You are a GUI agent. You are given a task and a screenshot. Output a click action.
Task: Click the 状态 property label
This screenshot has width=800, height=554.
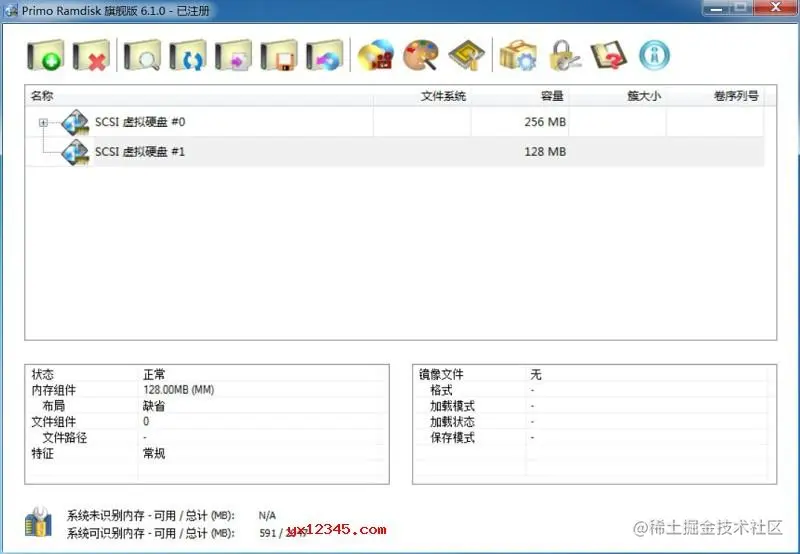point(42,374)
